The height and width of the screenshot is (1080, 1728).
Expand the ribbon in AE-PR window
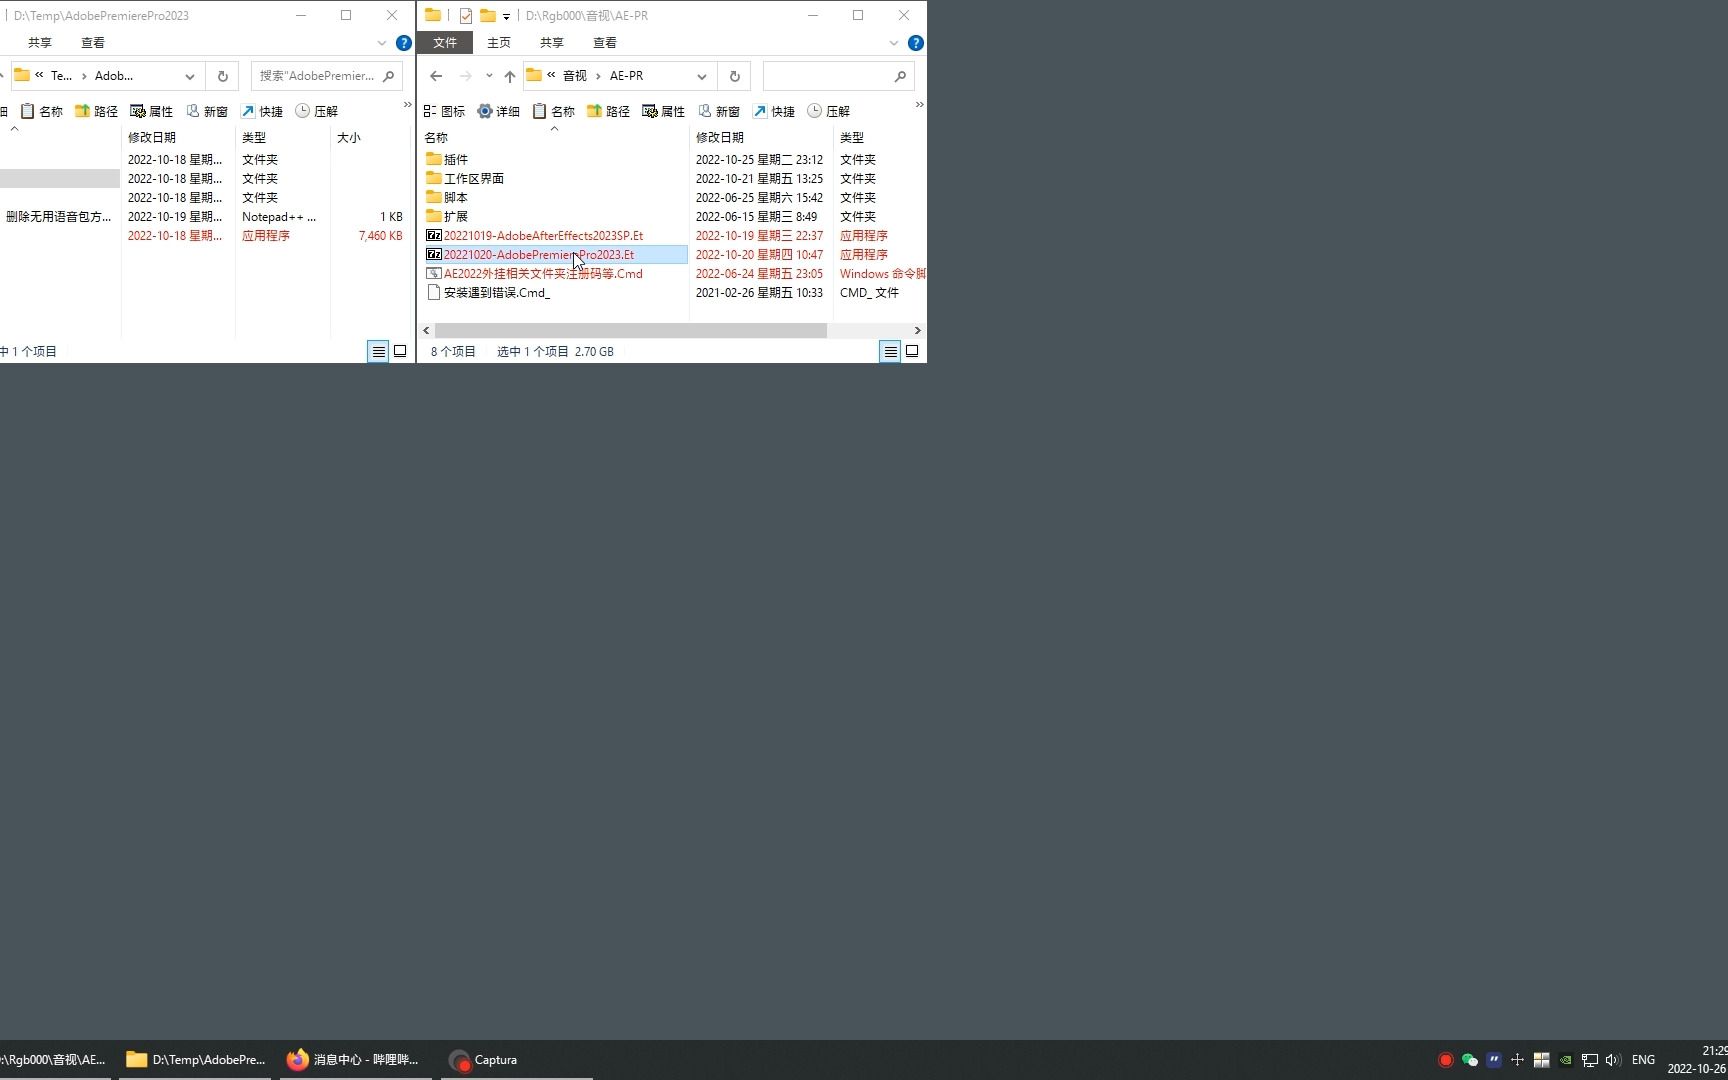pos(893,43)
